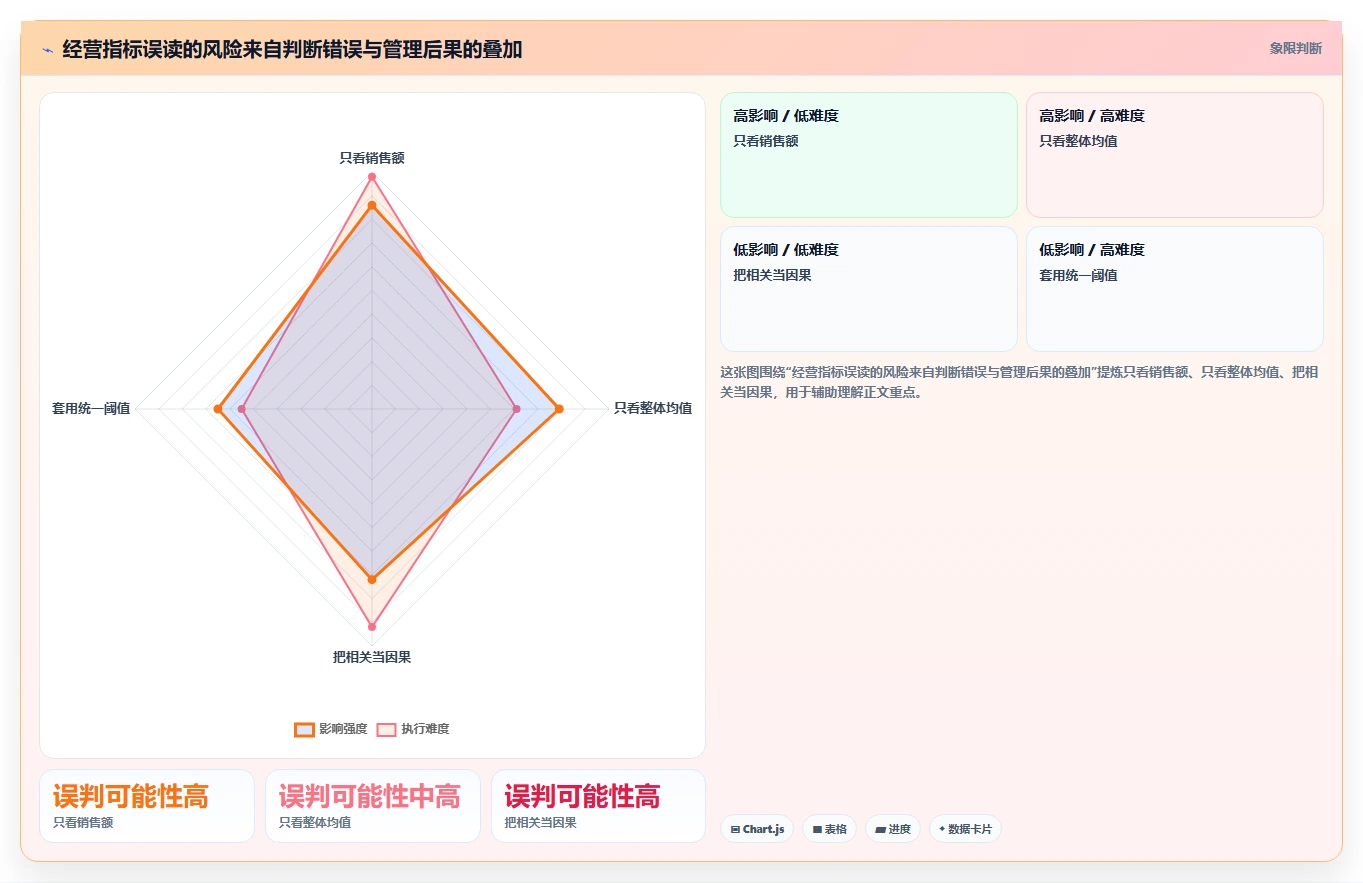The width and height of the screenshot is (1363, 883).
Task: Open the 高影响 / 高难度 quadrant card
Action: (1174, 155)
